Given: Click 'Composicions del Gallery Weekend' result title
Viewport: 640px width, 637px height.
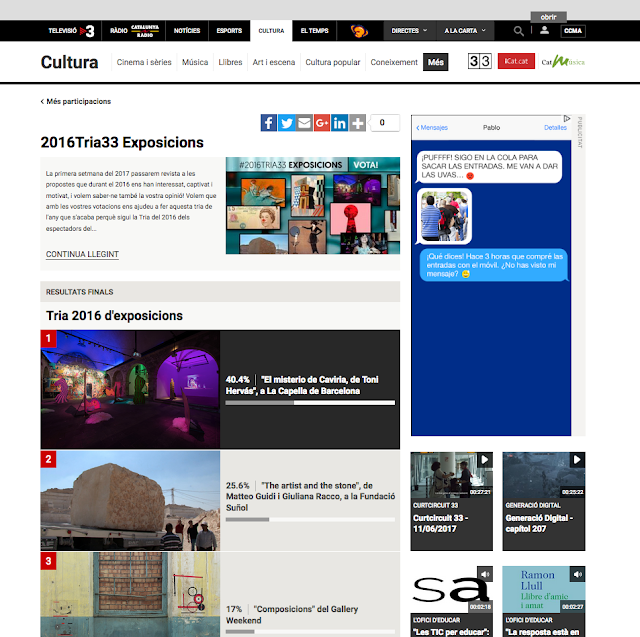Looking at the screenshot, I should coord(292,615).
